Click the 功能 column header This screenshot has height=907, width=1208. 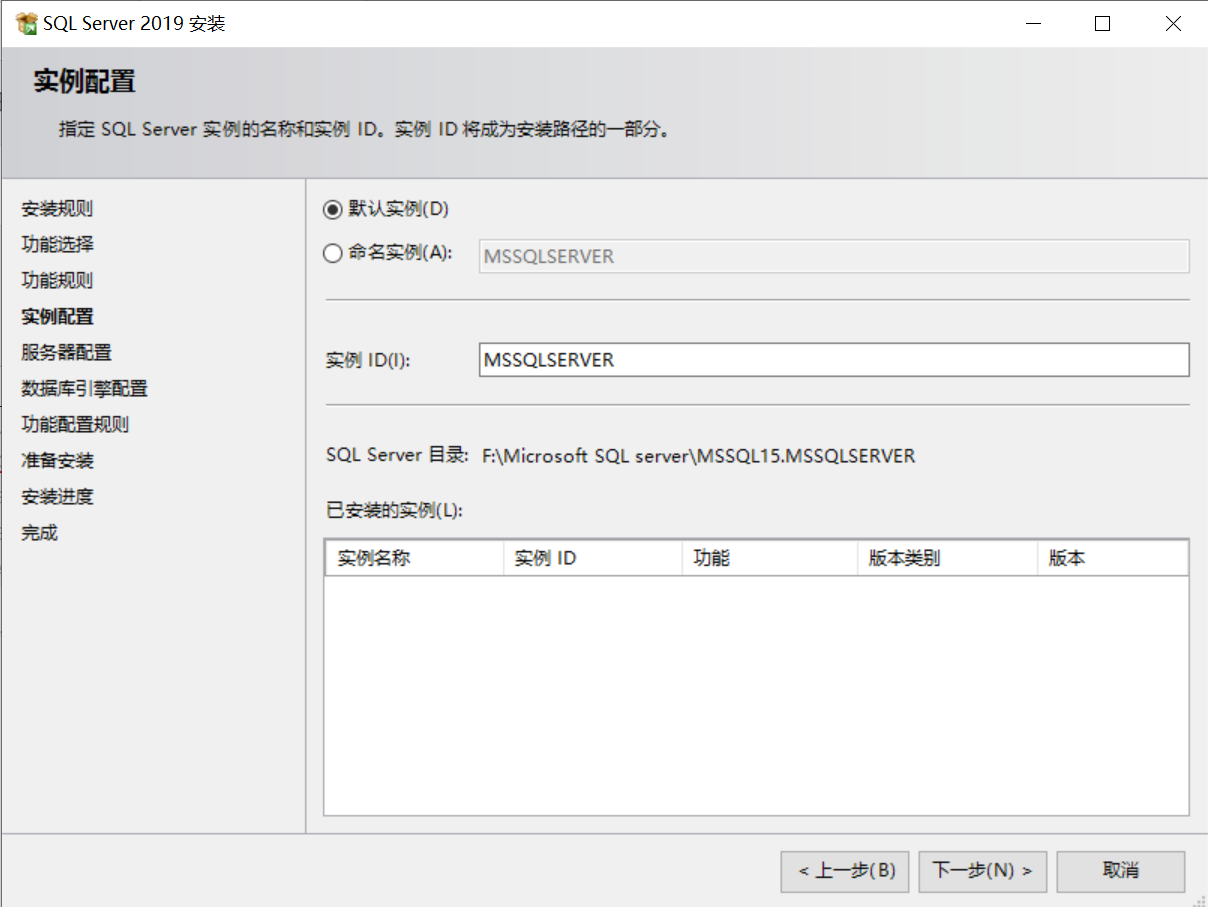point(770,559)
